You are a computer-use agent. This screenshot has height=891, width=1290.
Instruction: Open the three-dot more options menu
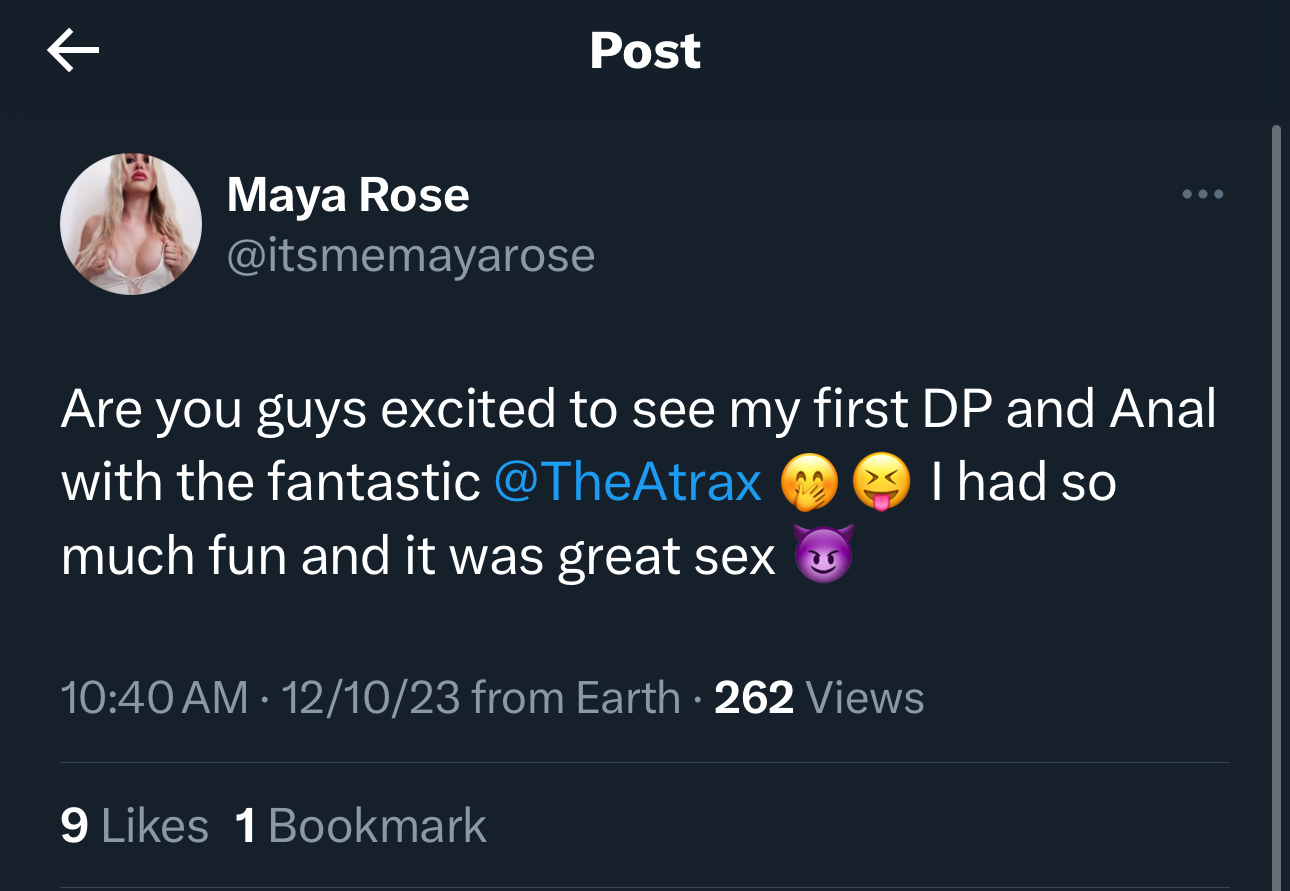pos(1203,194)
